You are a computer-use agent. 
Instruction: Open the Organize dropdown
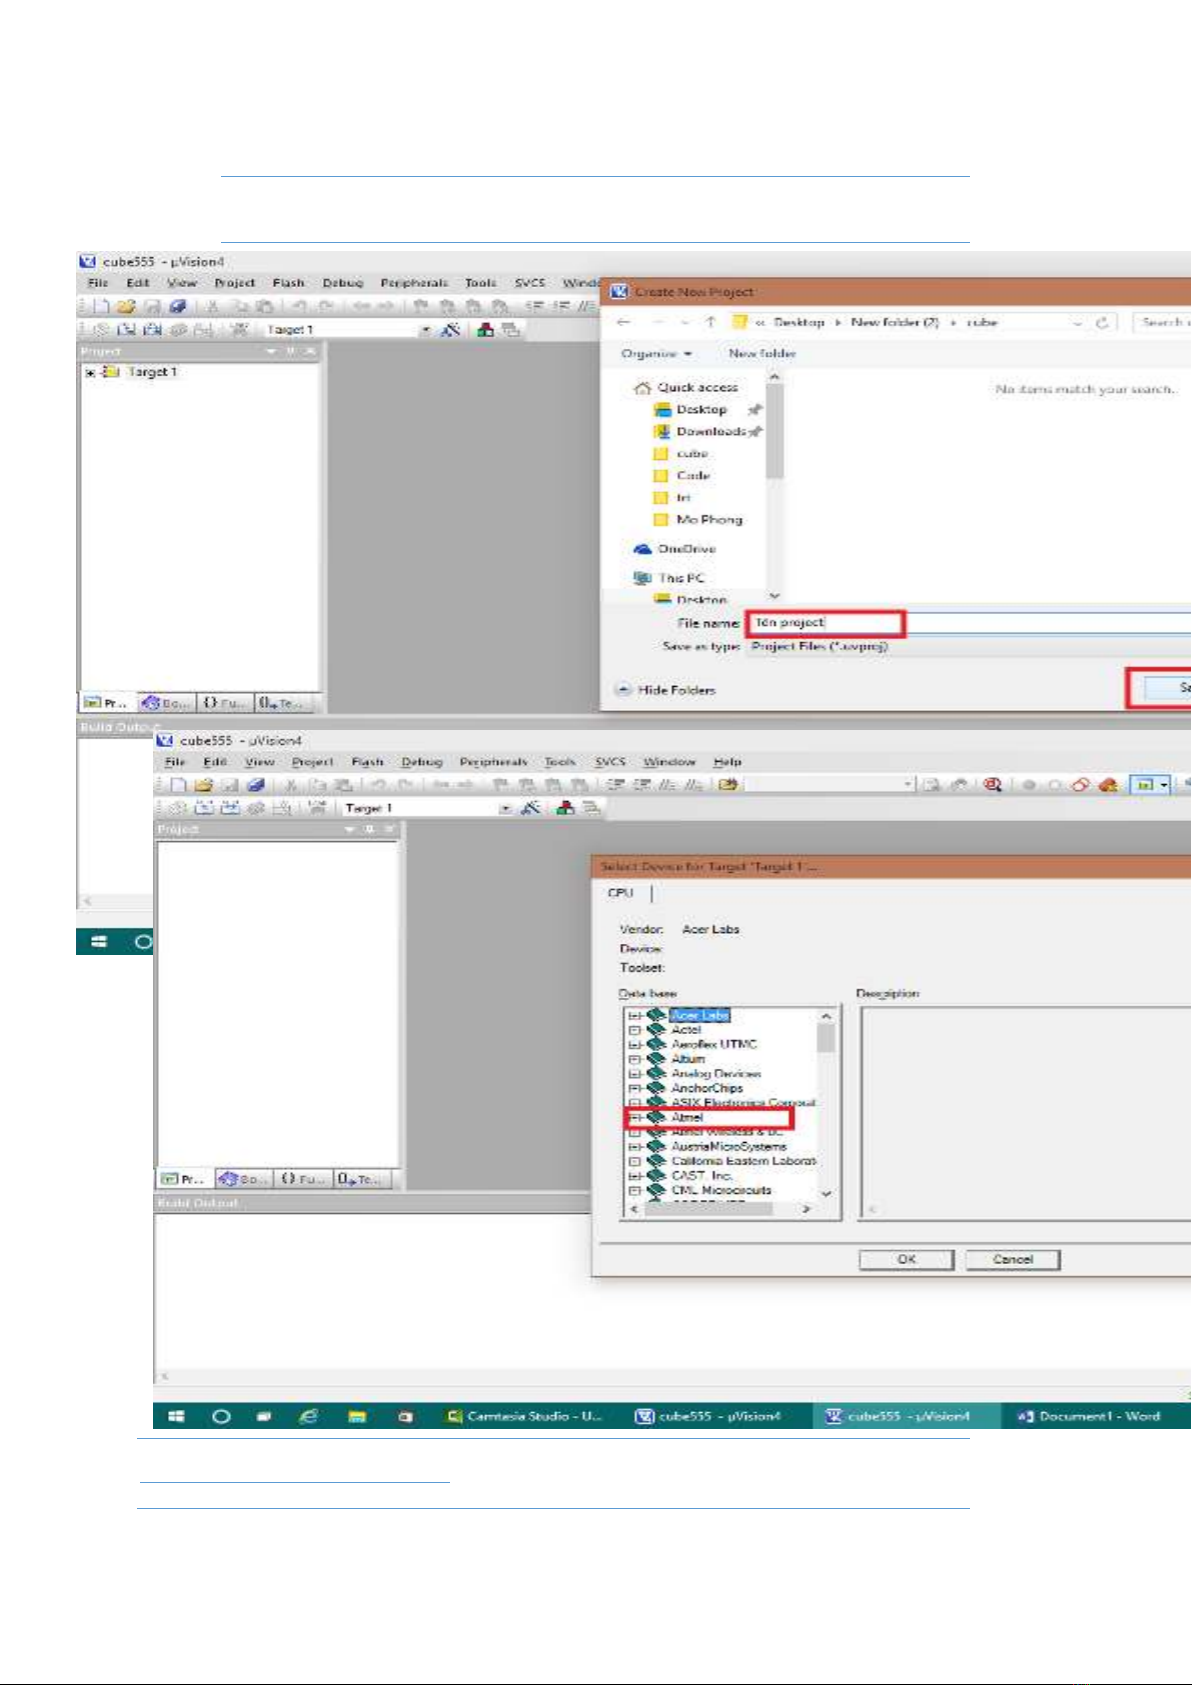(657, 354)
